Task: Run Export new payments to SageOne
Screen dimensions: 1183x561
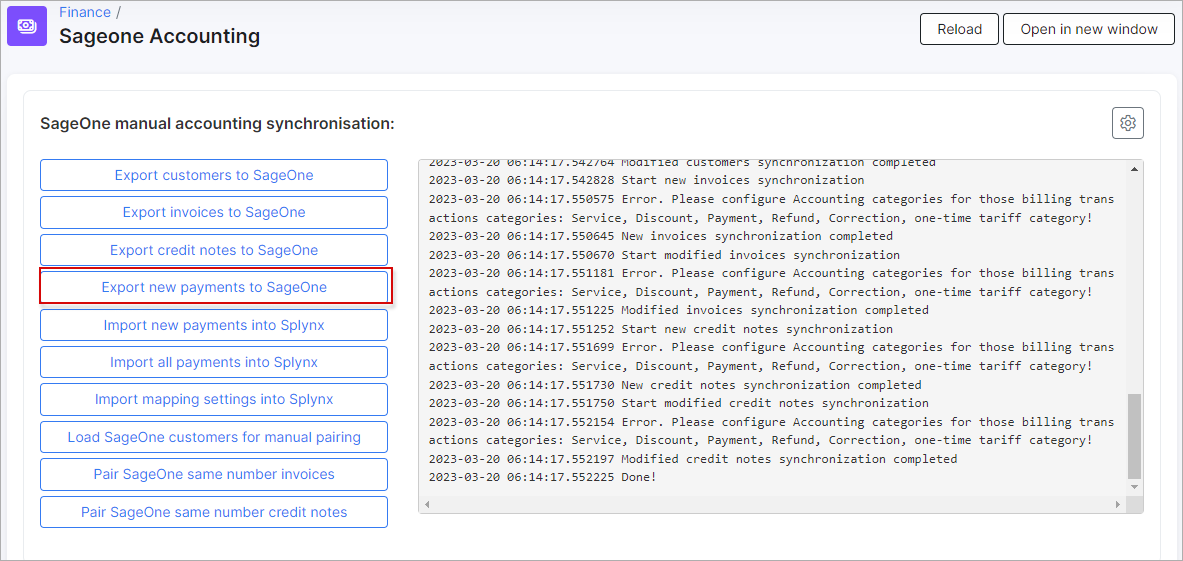Action: pyautogui.click(x=214, y=287)
